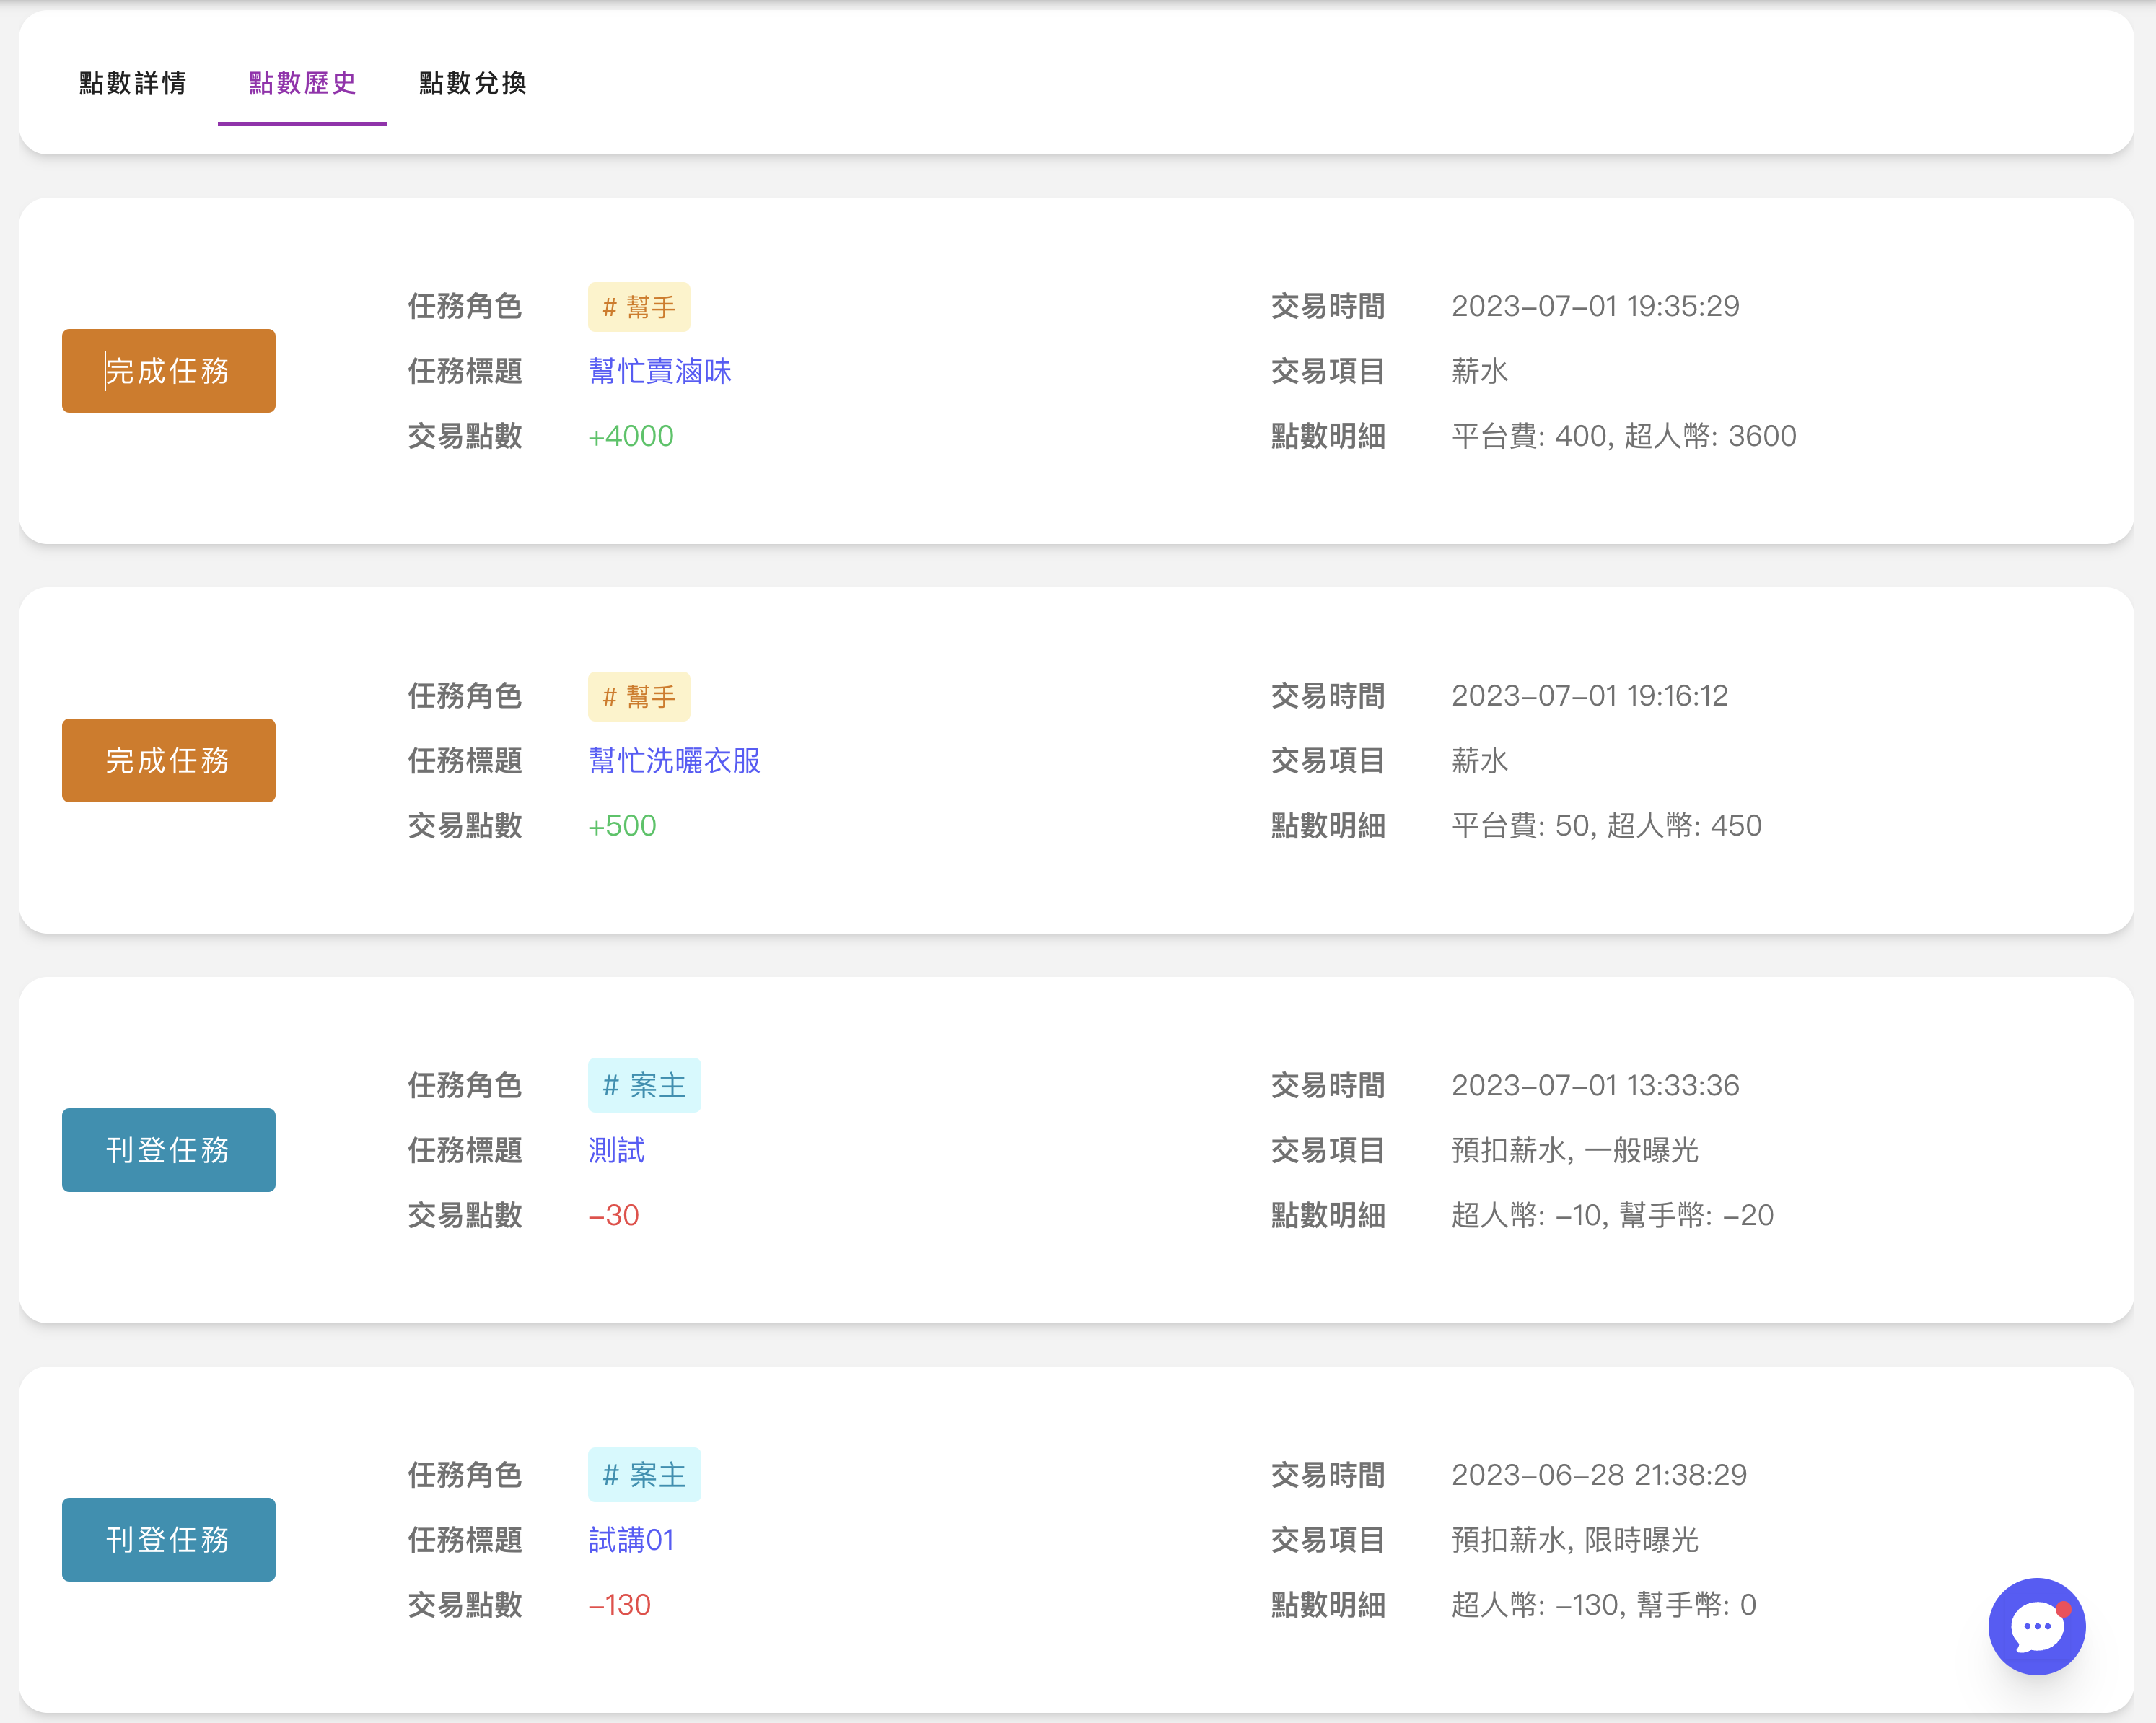
Task: Open the 測試 task title link
Action: [x=616, y=1150]
